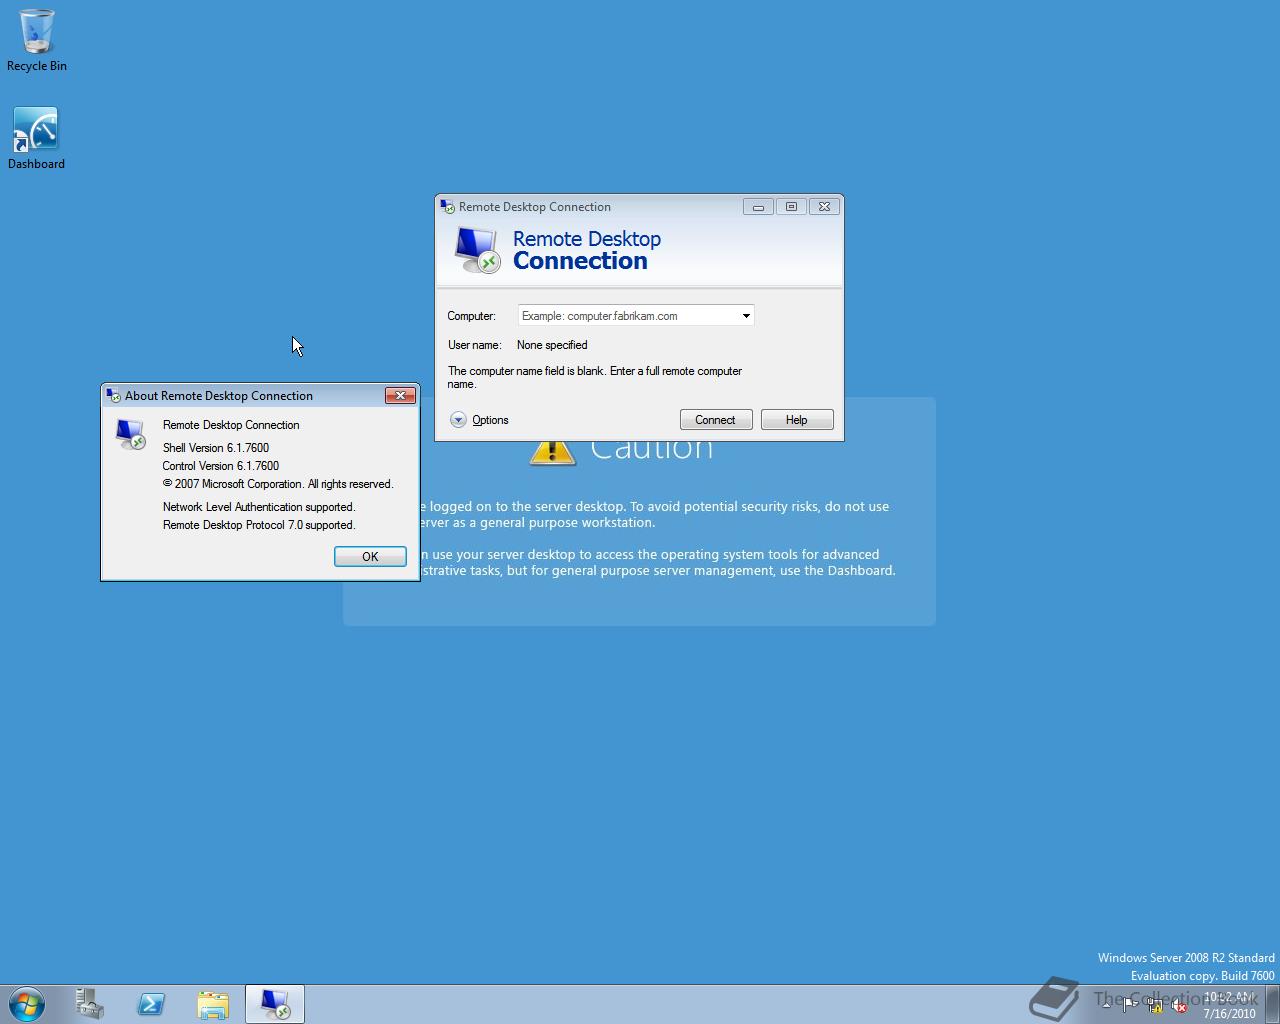Viewport: 1280px width, 1024px height.
Task: Launch Windows PowerShell from the taskbar
Action: point(151,1004)
